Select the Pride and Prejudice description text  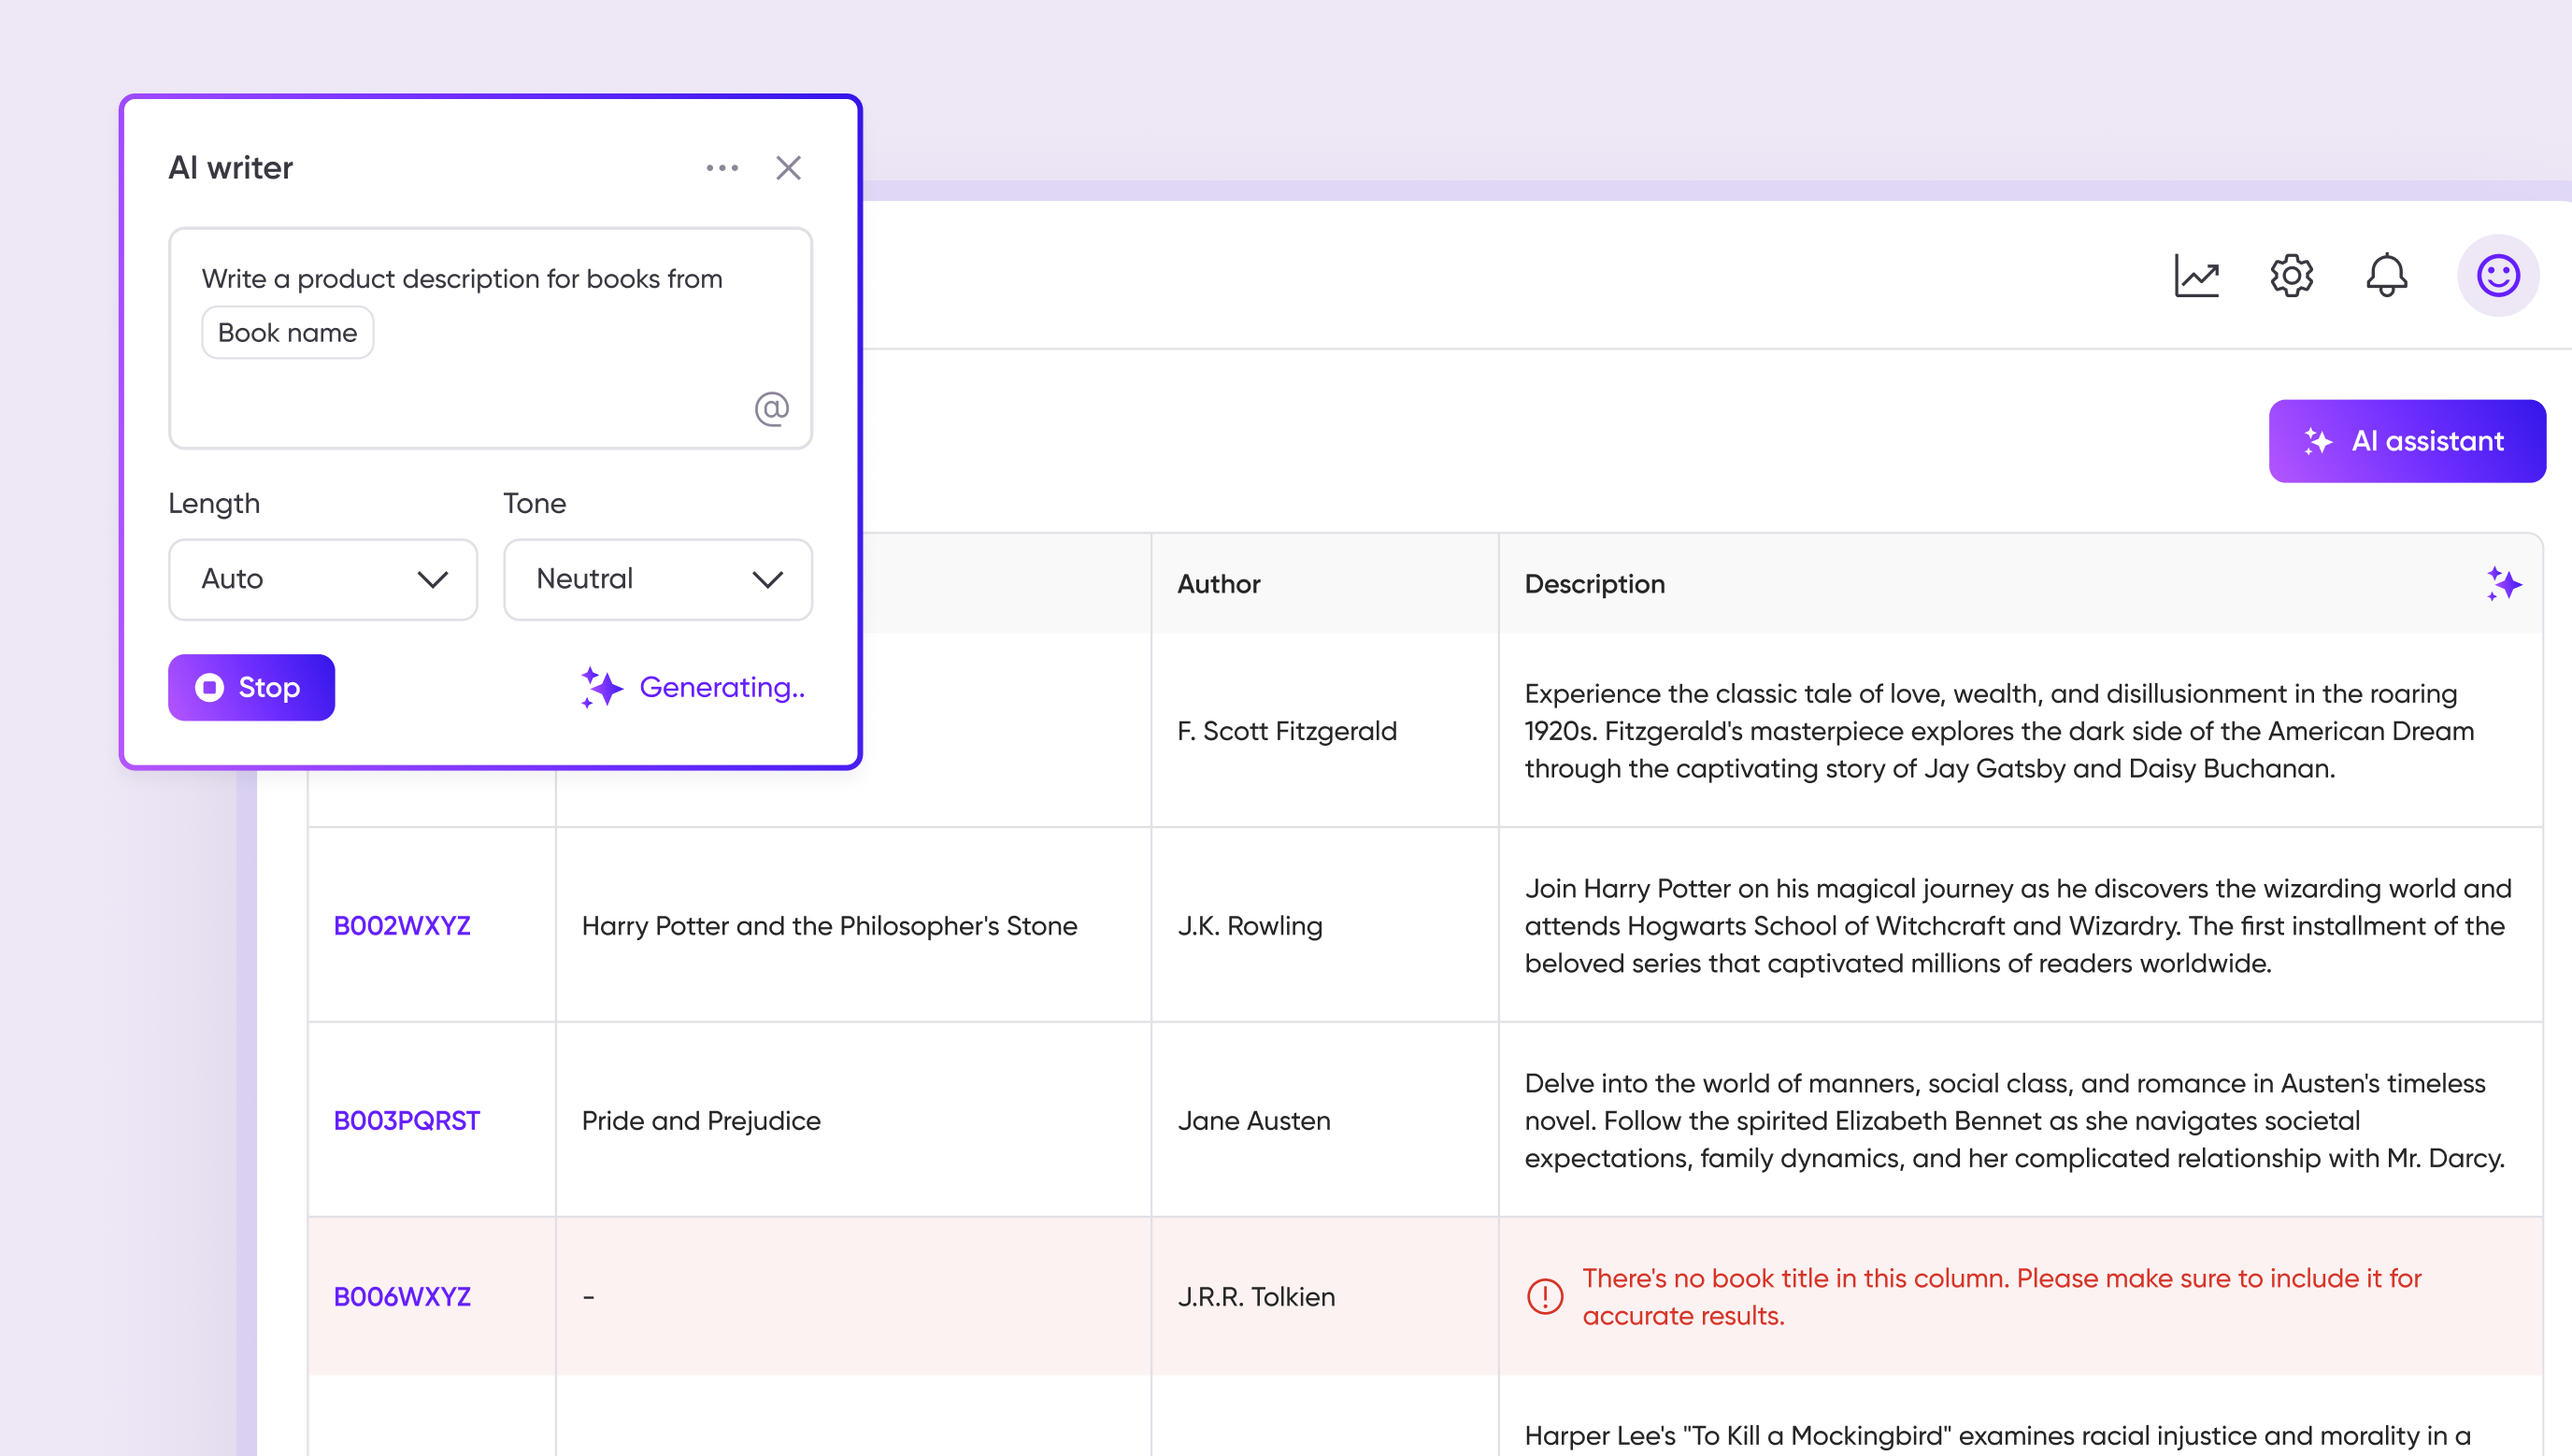pyautogui.click(x=2014, y=1121)
